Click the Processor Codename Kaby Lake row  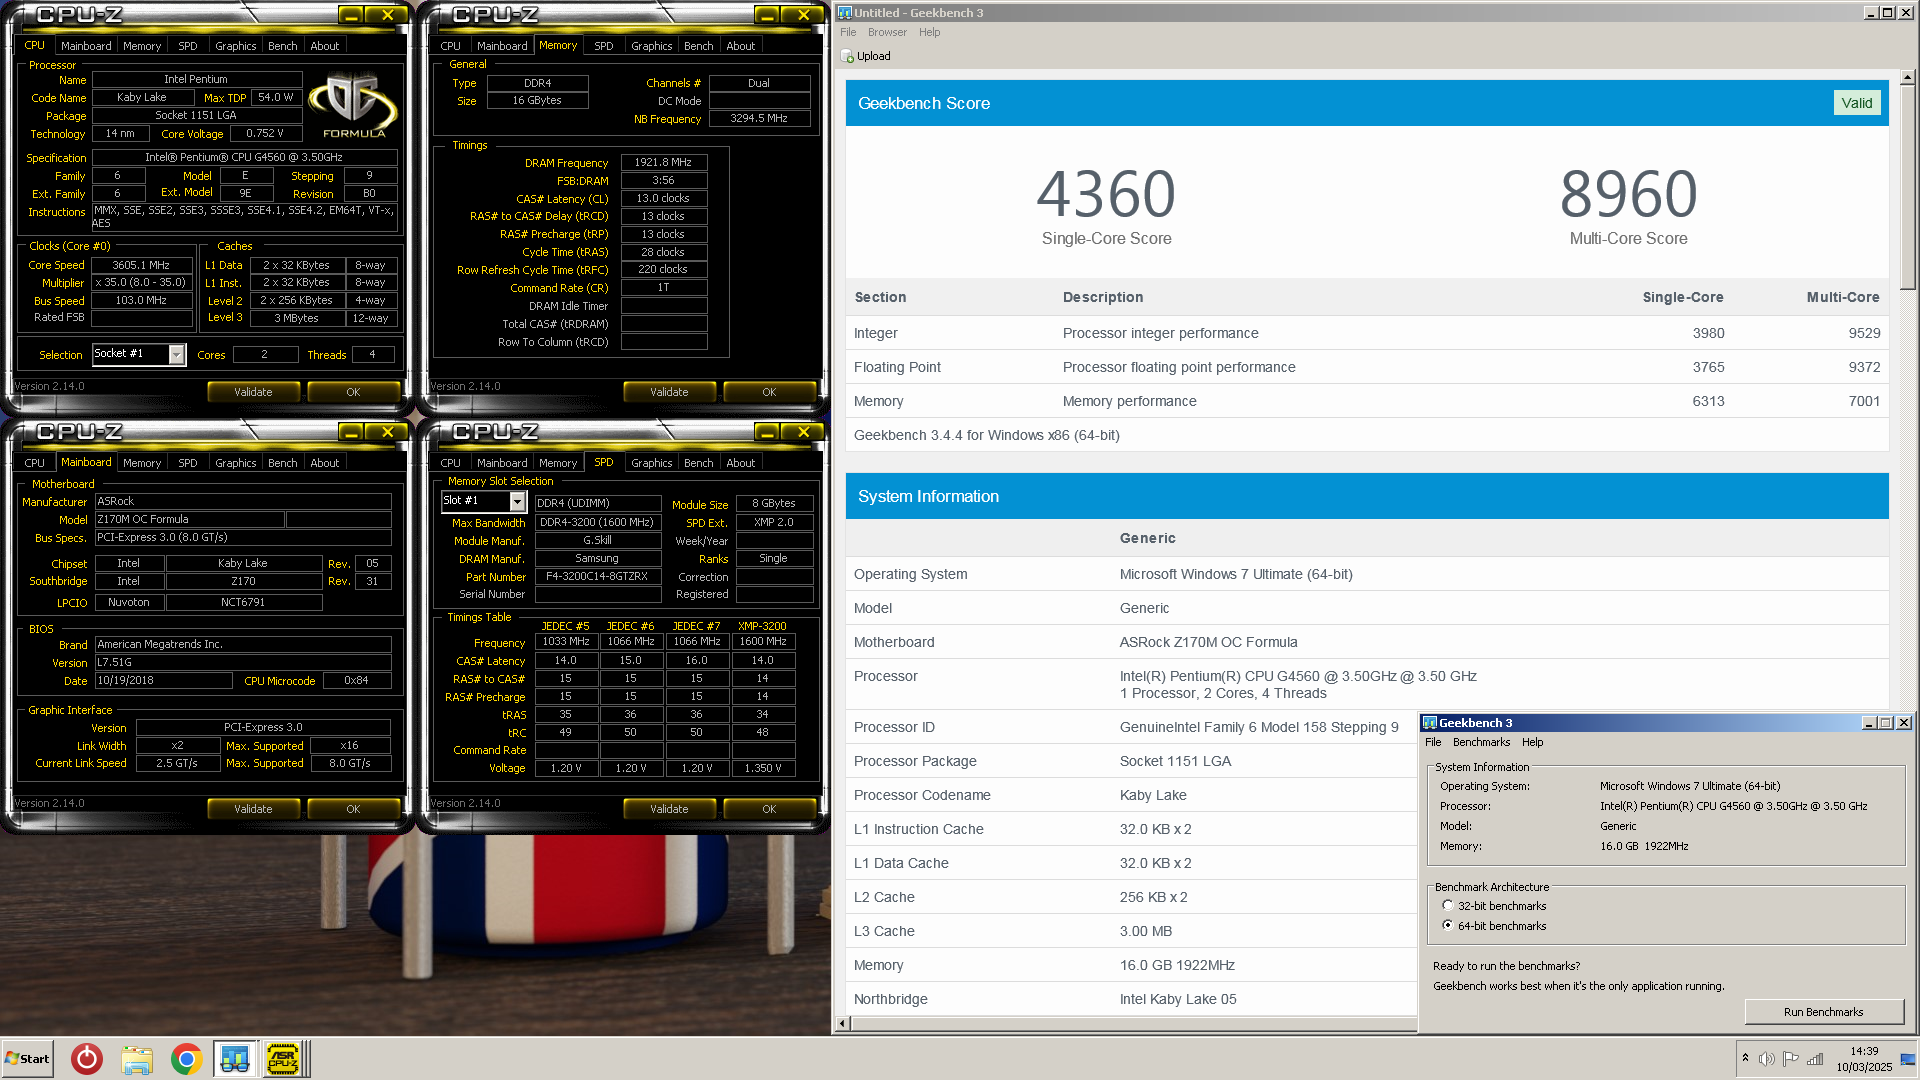(1131, 795)
